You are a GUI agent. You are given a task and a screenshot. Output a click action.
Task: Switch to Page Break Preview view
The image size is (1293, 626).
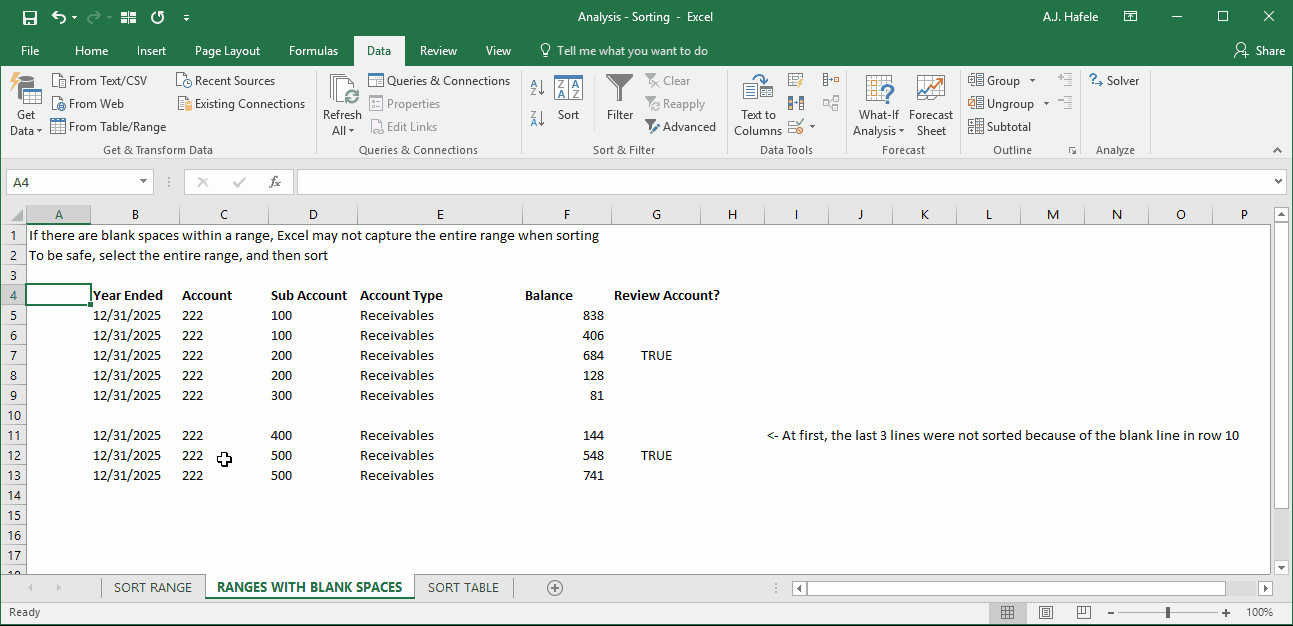point(1083,612)
